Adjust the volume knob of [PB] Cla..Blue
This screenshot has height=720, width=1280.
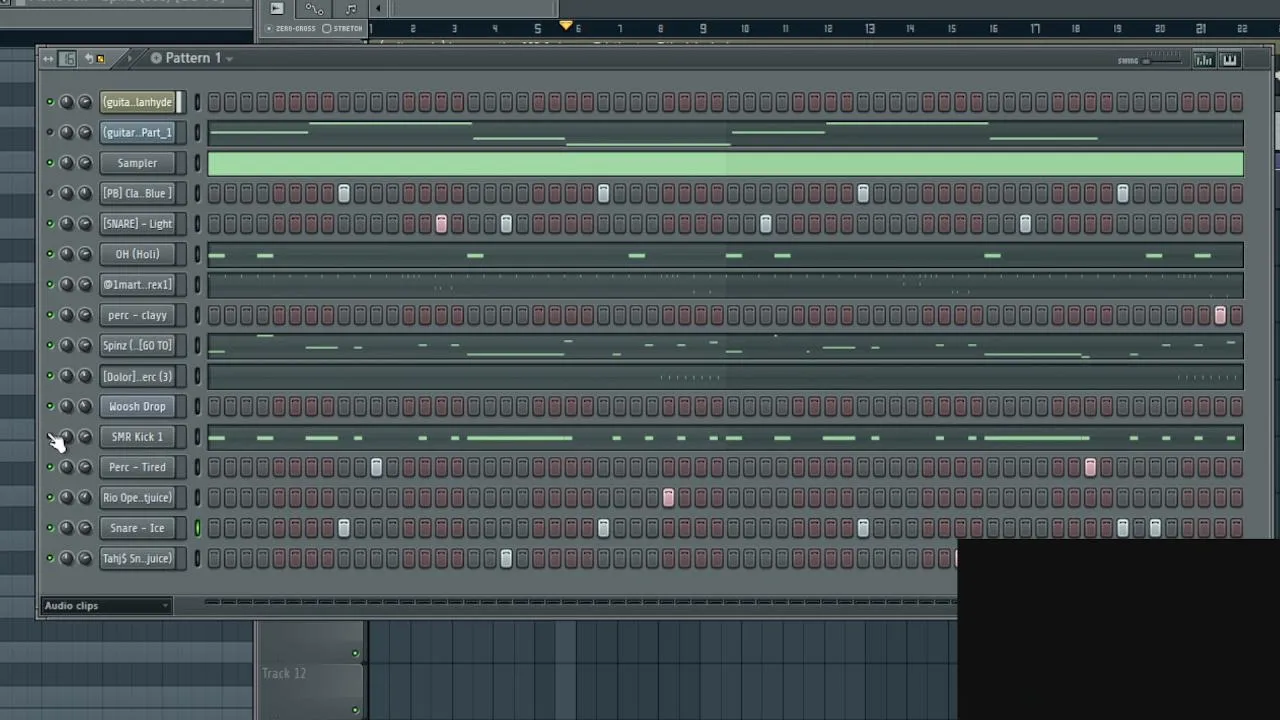point(85,193)
